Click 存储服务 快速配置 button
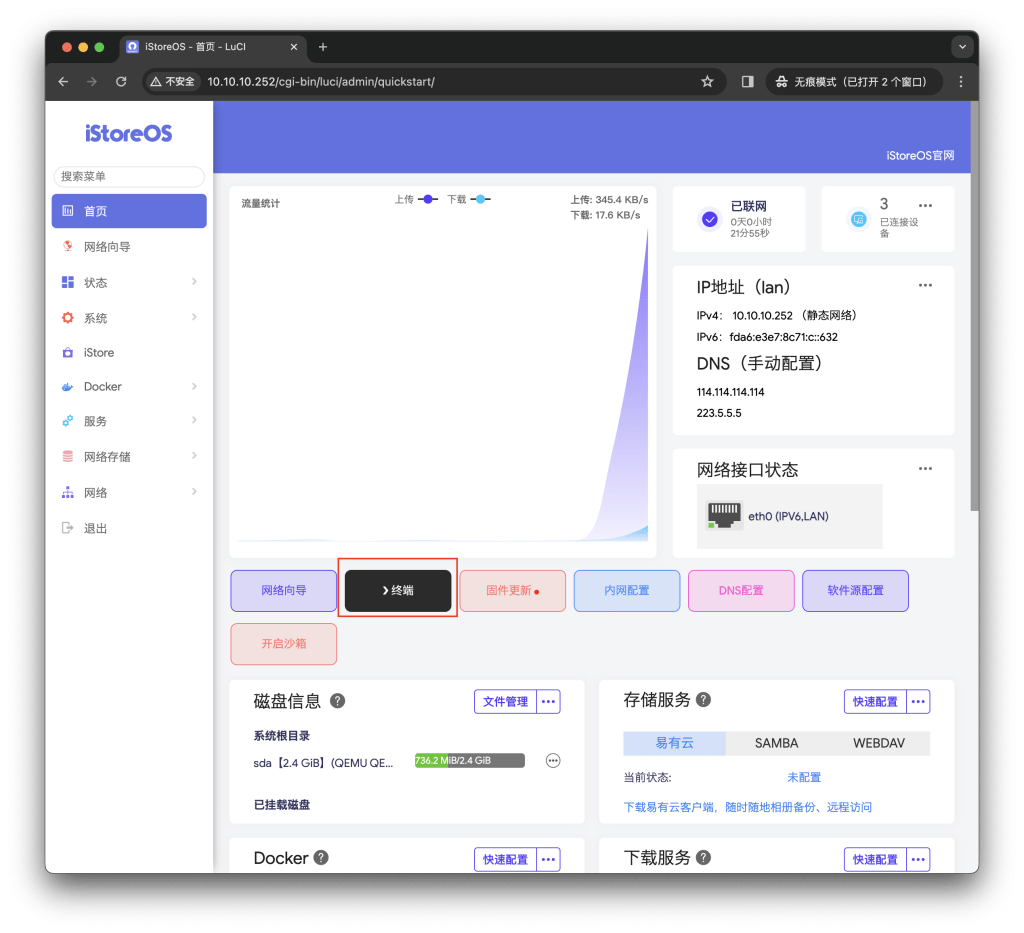The width and height of the screenshot is (1024, 933). 875,702
